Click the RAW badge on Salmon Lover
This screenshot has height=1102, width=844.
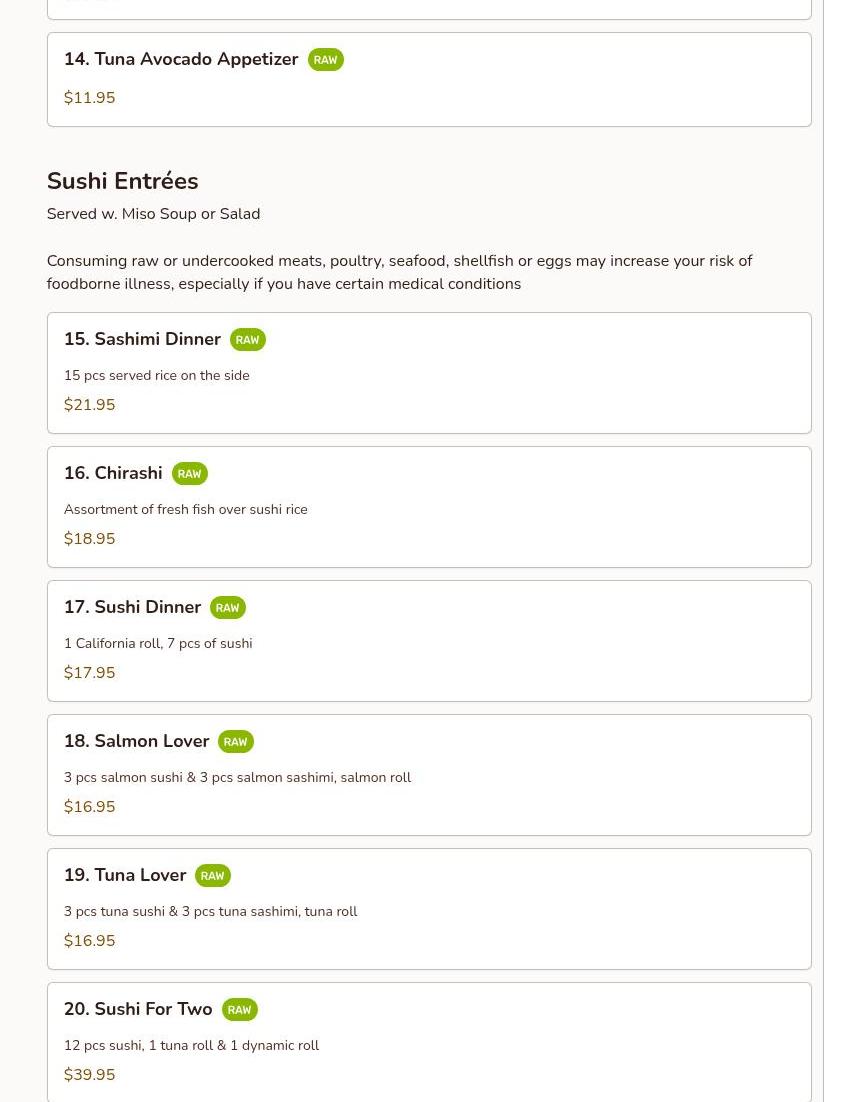click(235, 742)
